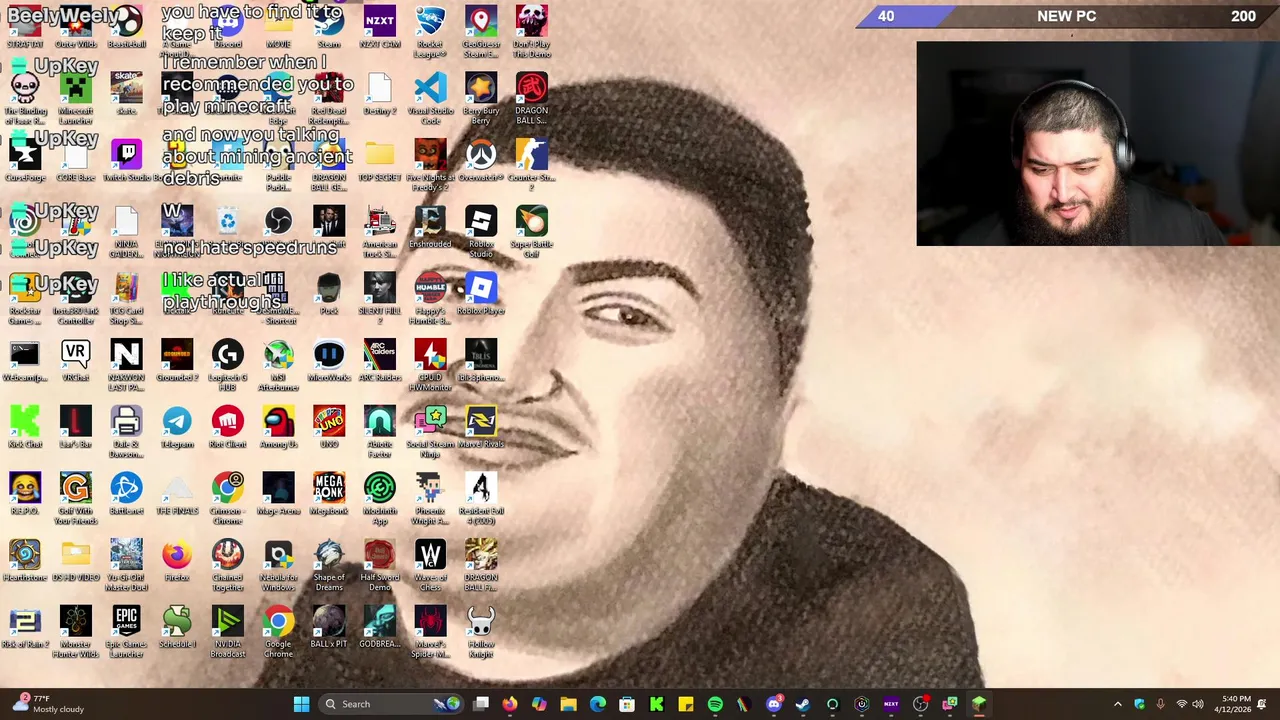Open the Minecraft Launcher desktop shortcut
The width and height of the screenshot is (1280, 720).
tap(75, 98)
